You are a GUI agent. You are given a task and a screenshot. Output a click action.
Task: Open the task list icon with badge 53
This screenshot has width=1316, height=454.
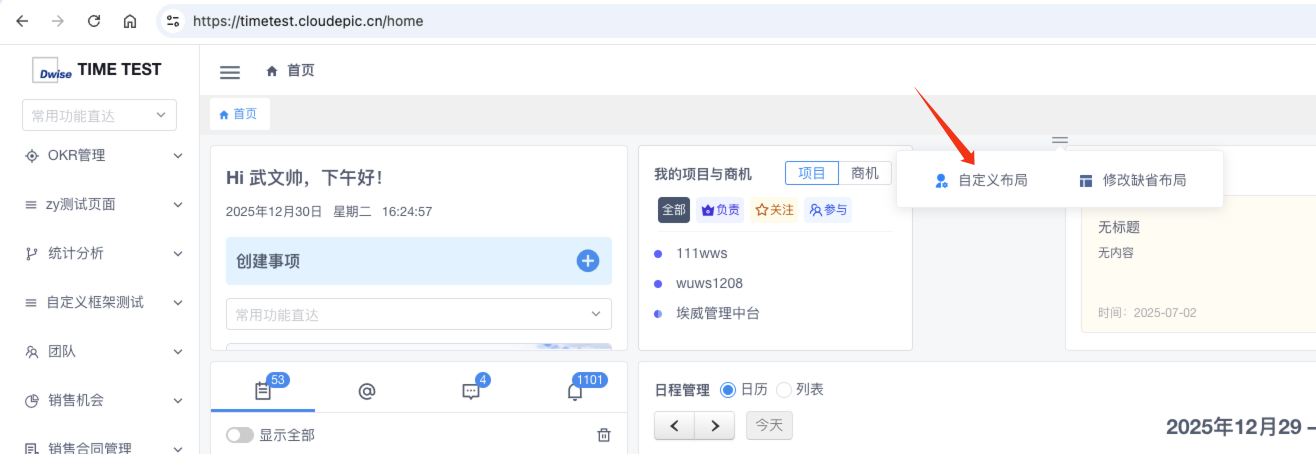tap(263, 392)
